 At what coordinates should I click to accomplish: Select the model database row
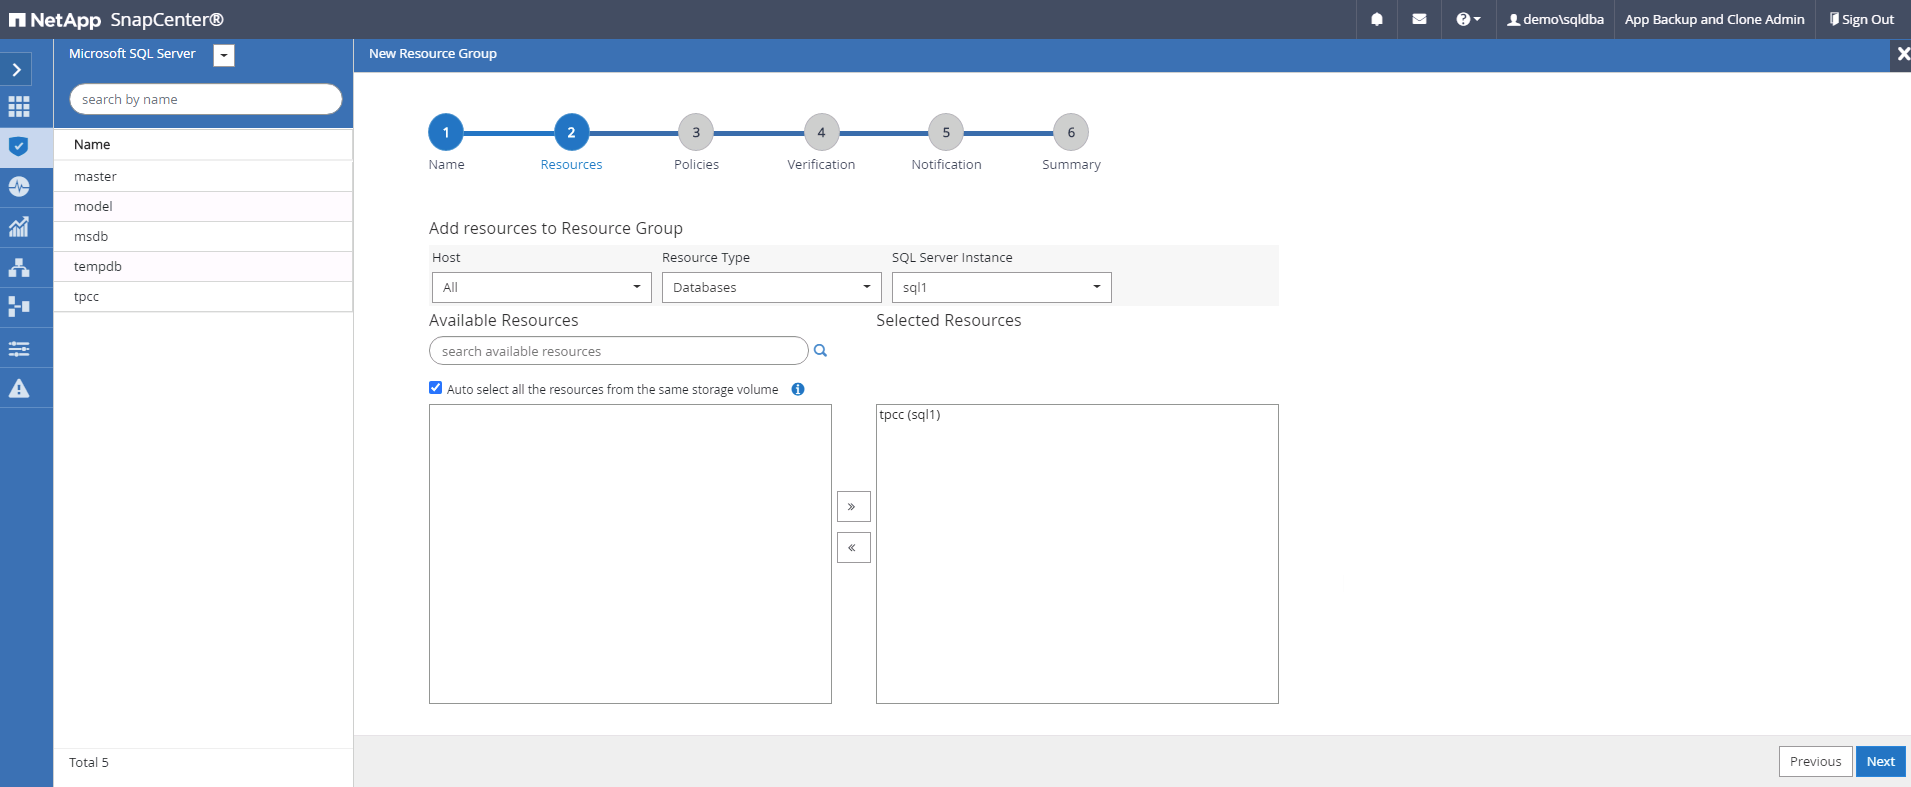point(203,206)
